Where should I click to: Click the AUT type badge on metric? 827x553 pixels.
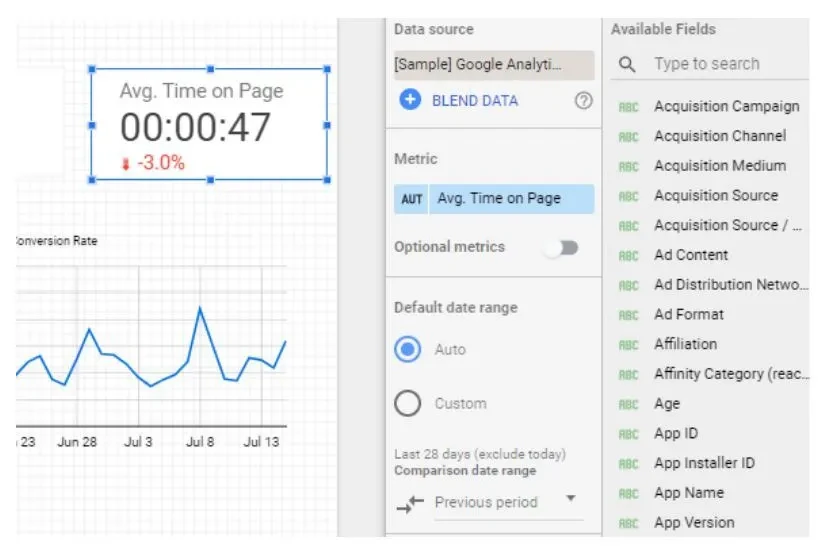coord(411,199)
